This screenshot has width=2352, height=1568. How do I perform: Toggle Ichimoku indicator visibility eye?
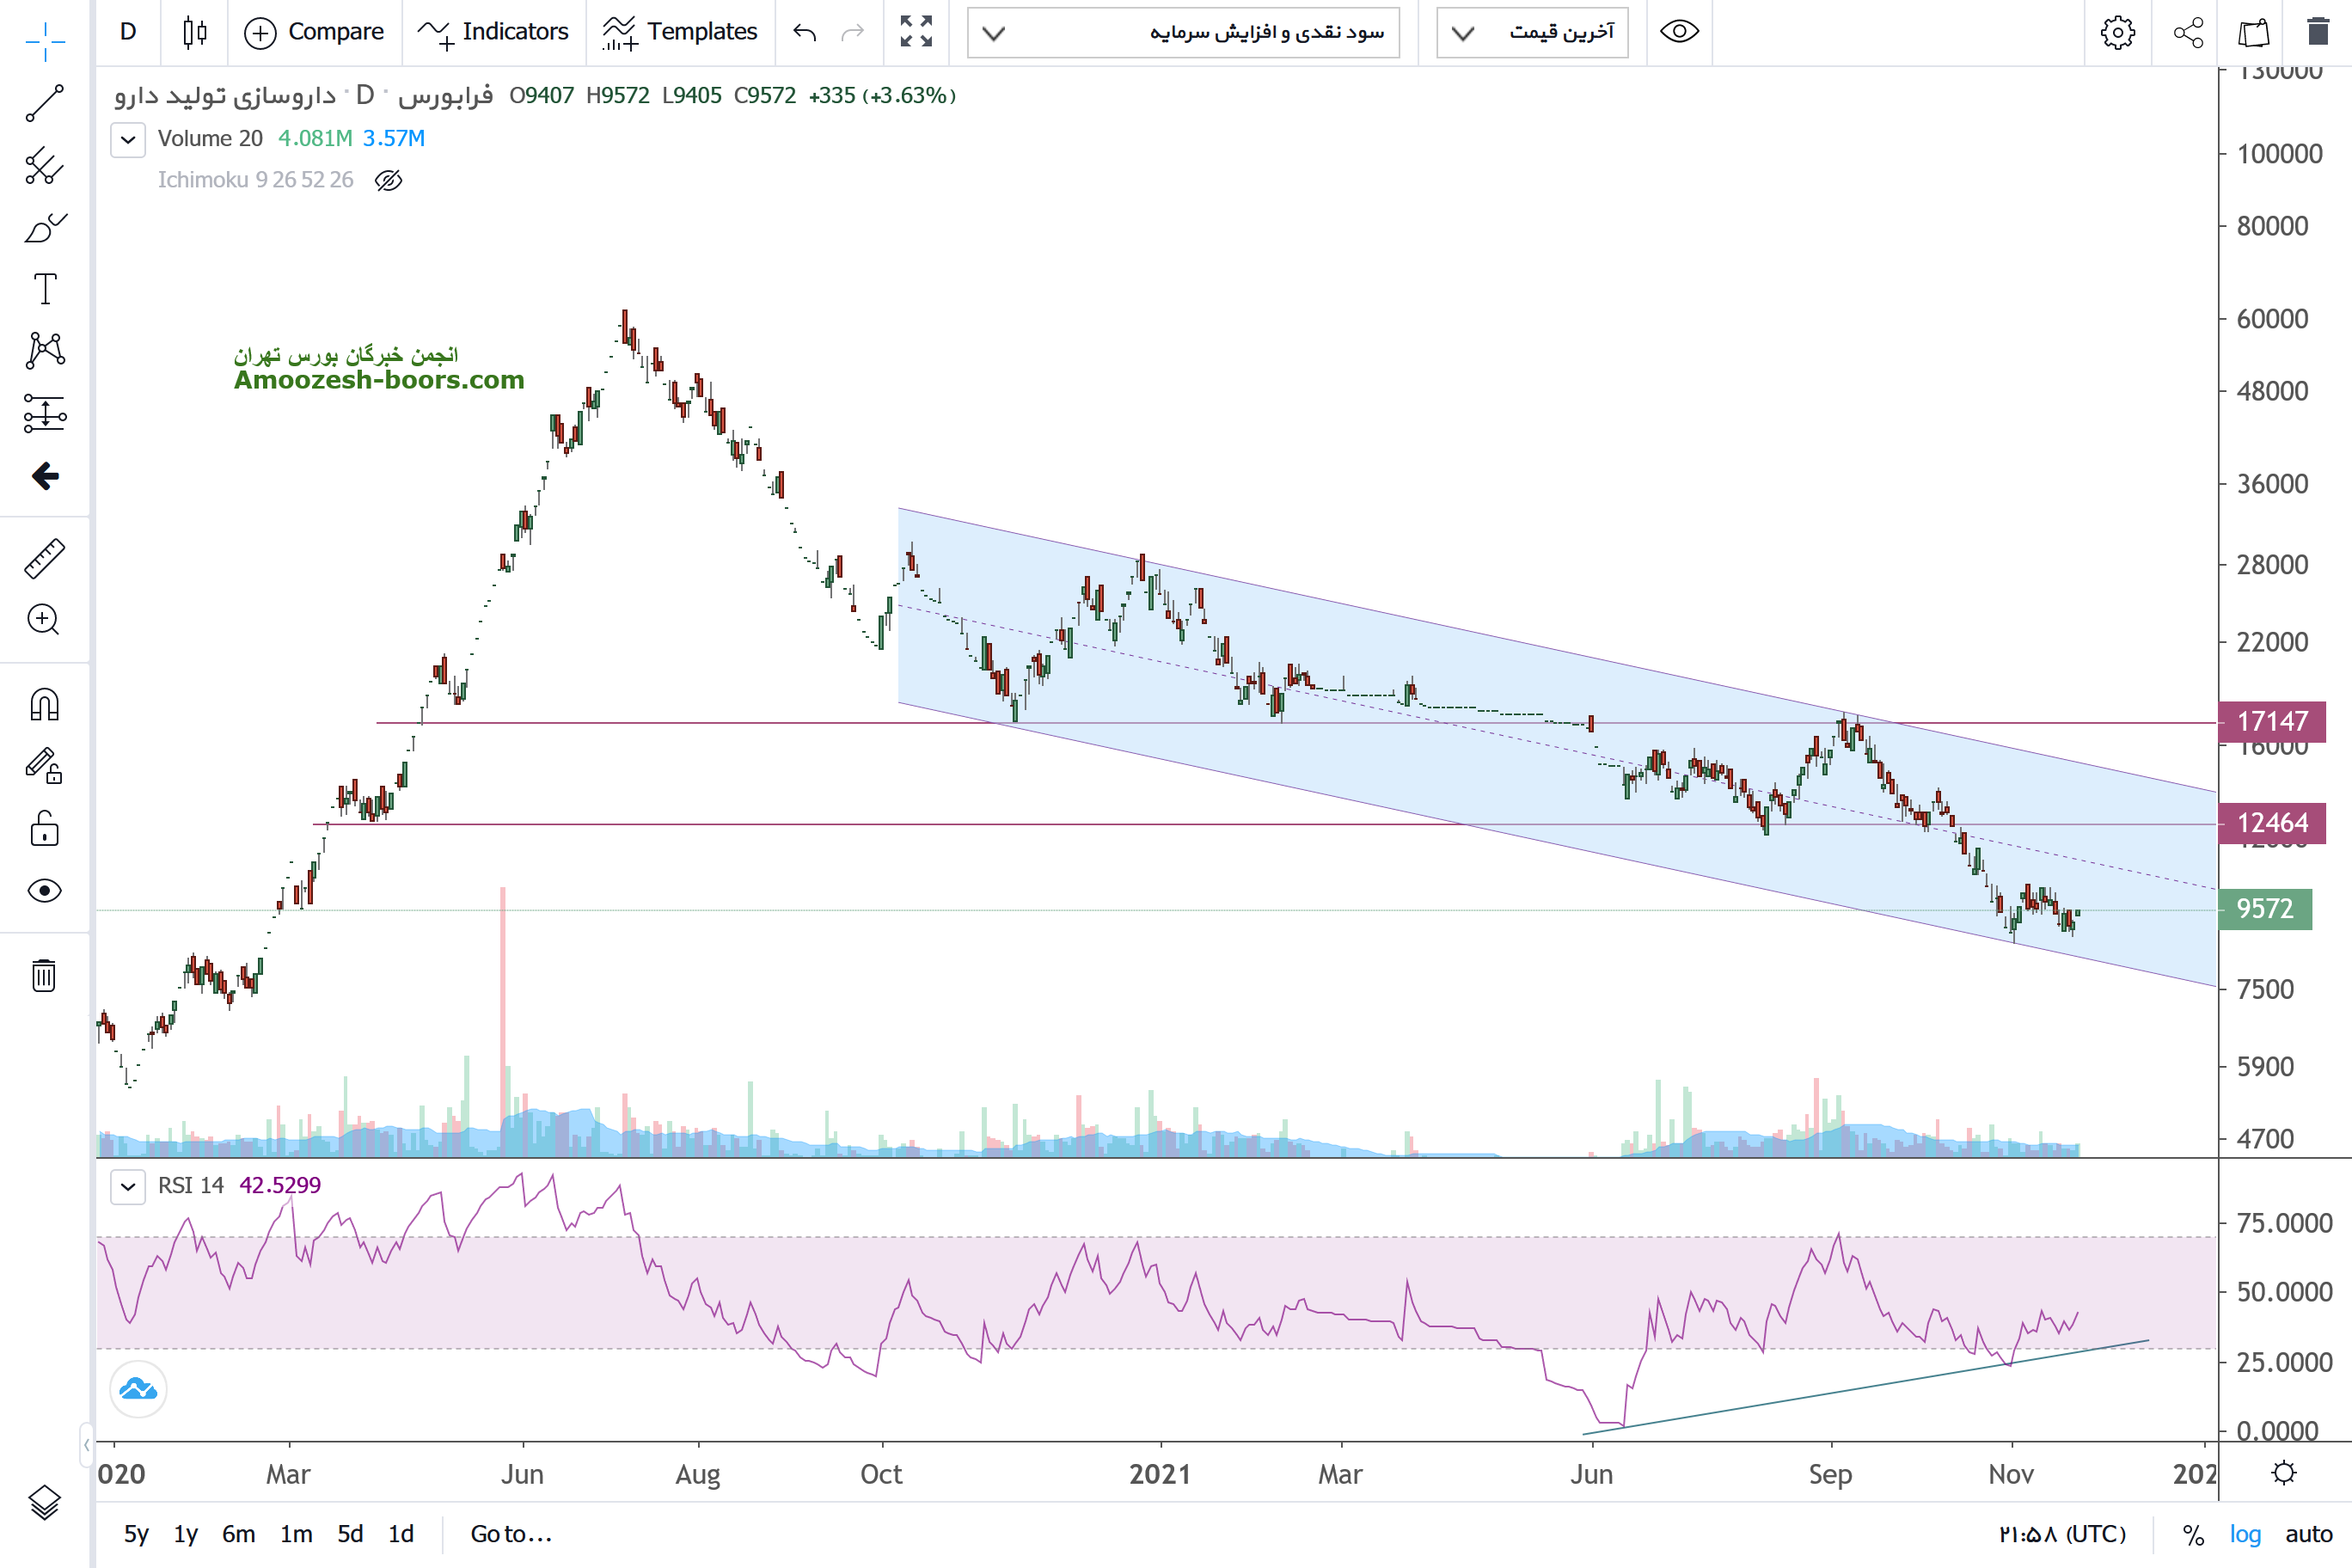click(388, 180)
